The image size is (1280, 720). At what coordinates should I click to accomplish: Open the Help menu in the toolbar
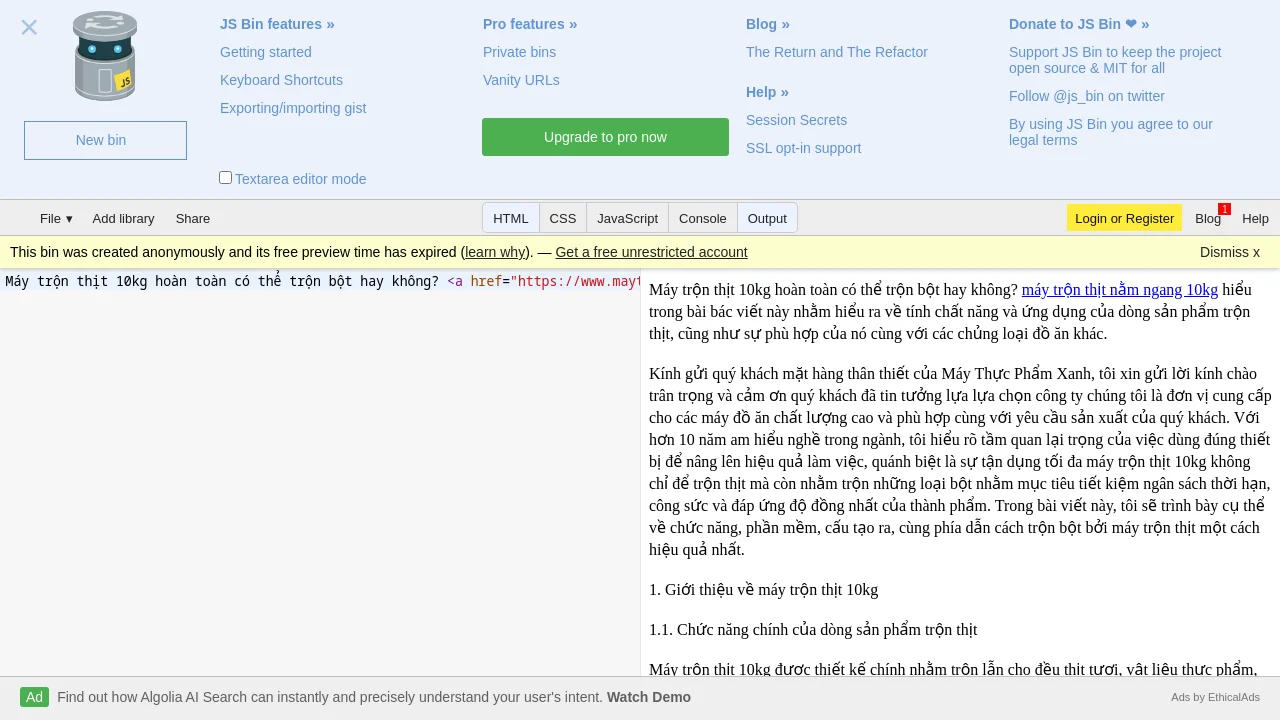click(1255, 218)
